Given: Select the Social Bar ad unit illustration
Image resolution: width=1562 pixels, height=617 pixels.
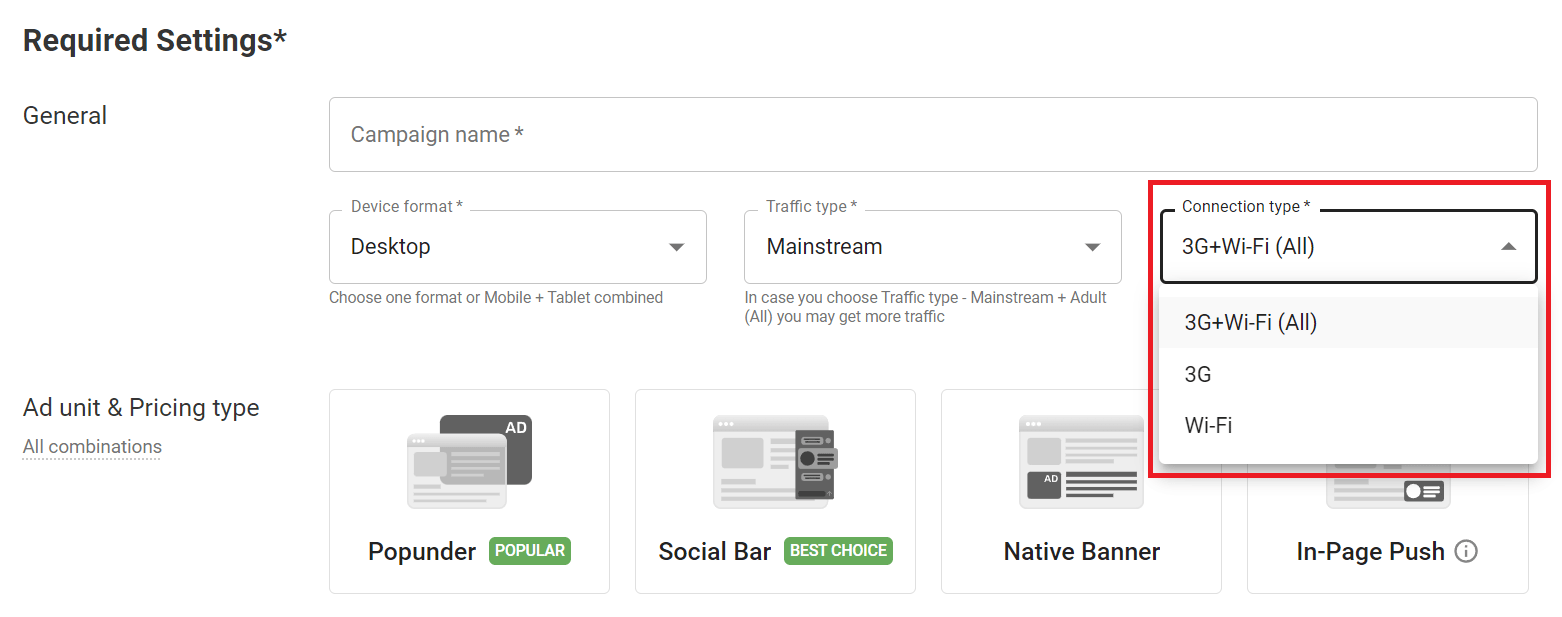Looking at the screenshot, I should coord(775,458).
